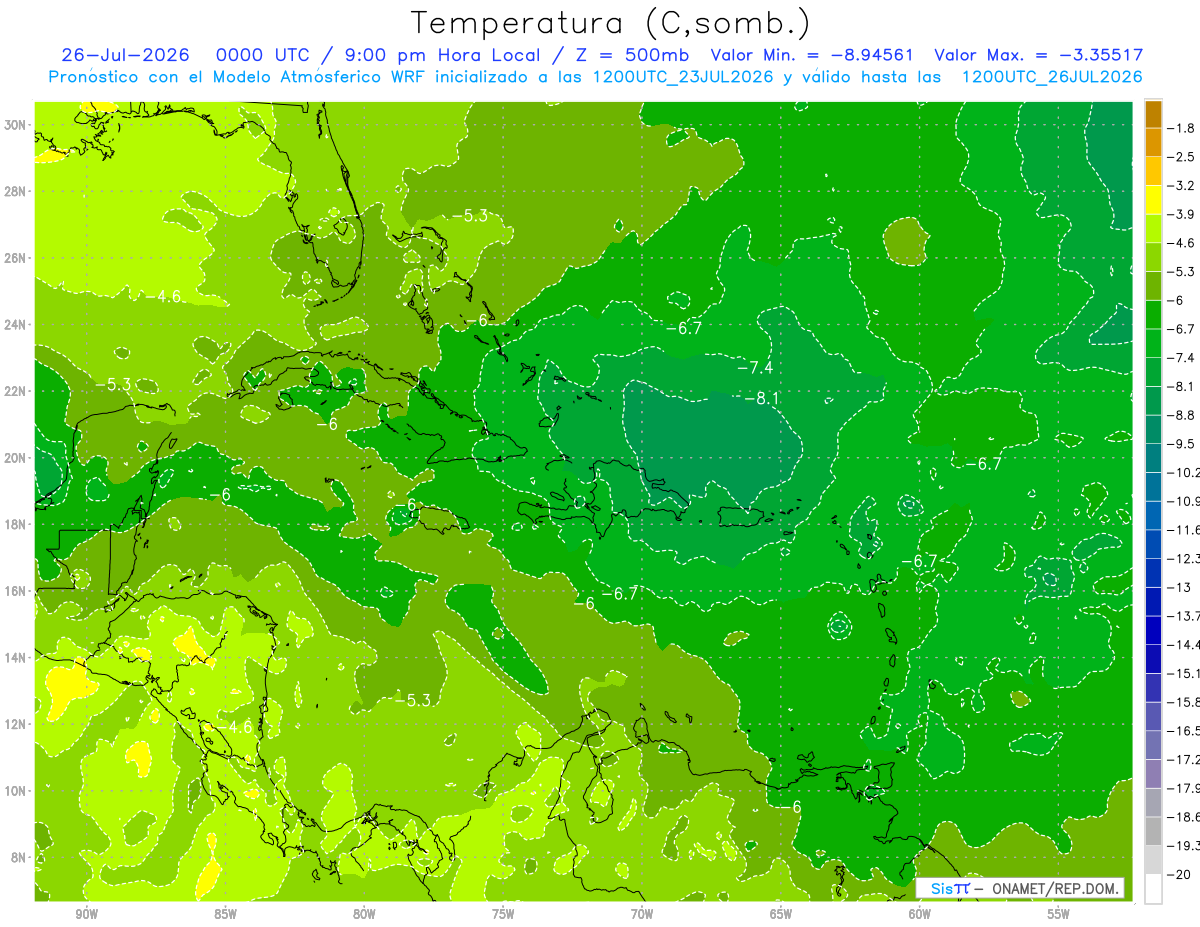Click the '65W' longitude axis label
1200x927 pixels.
click(781, 913)
